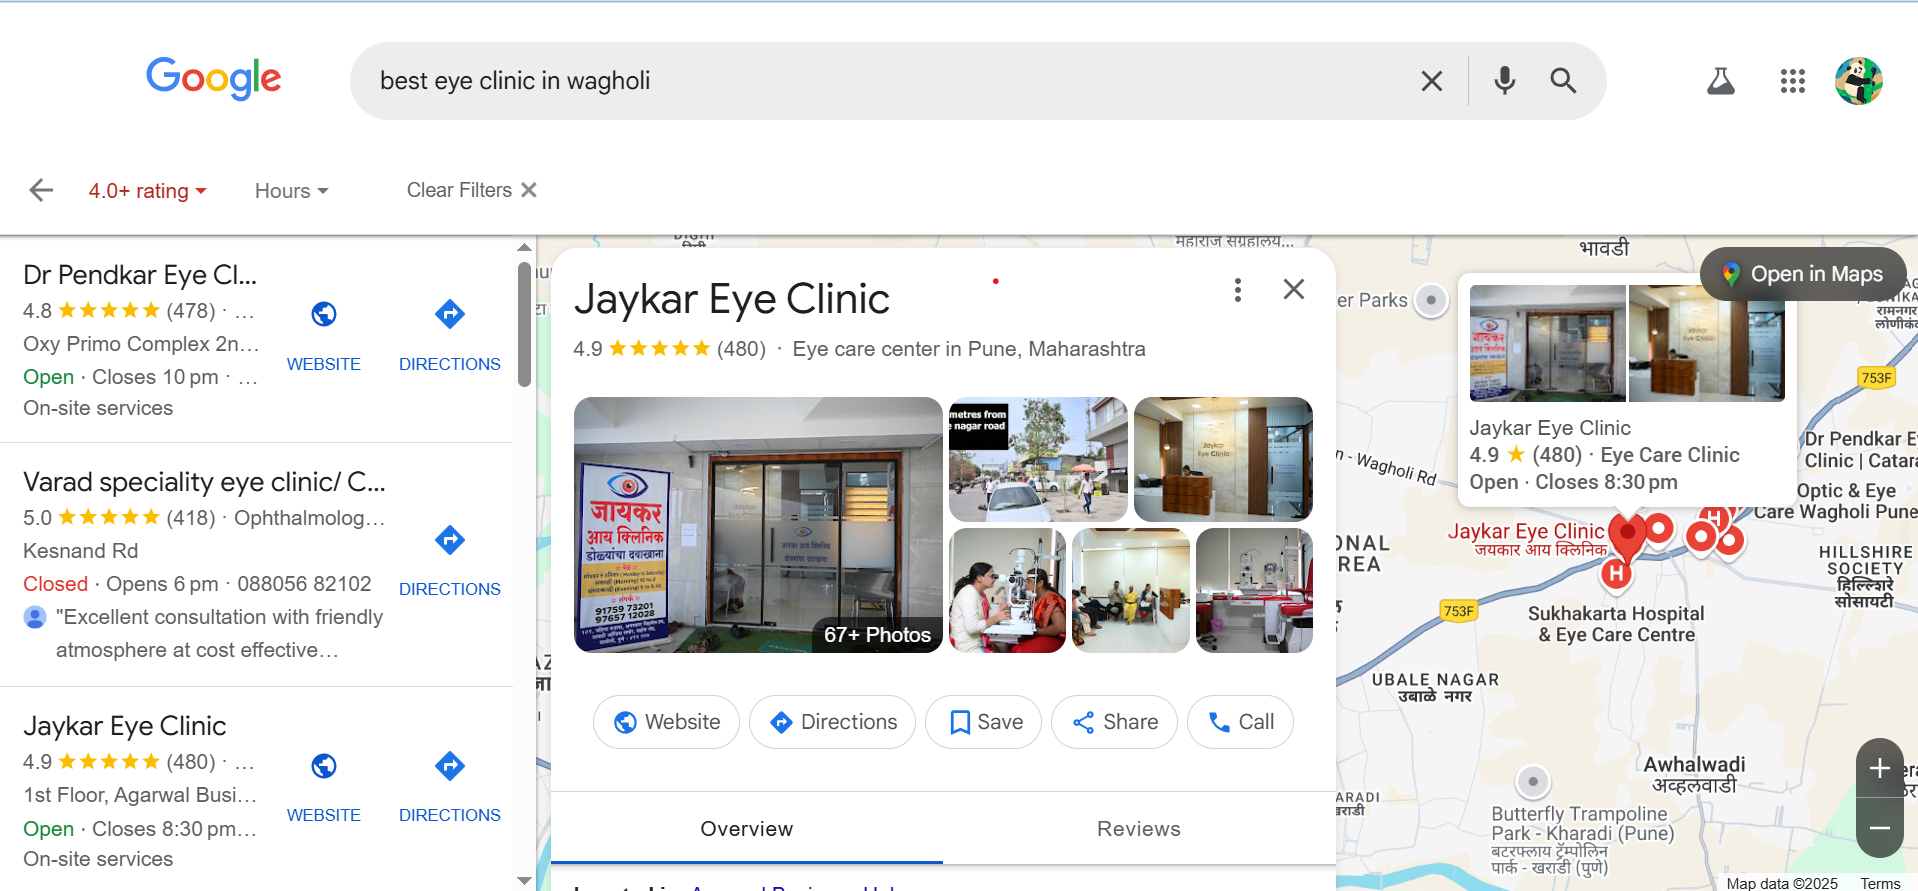Expand the Hours filter dropdown
Screen dimensions: 1918x891
tap(291, 190)
